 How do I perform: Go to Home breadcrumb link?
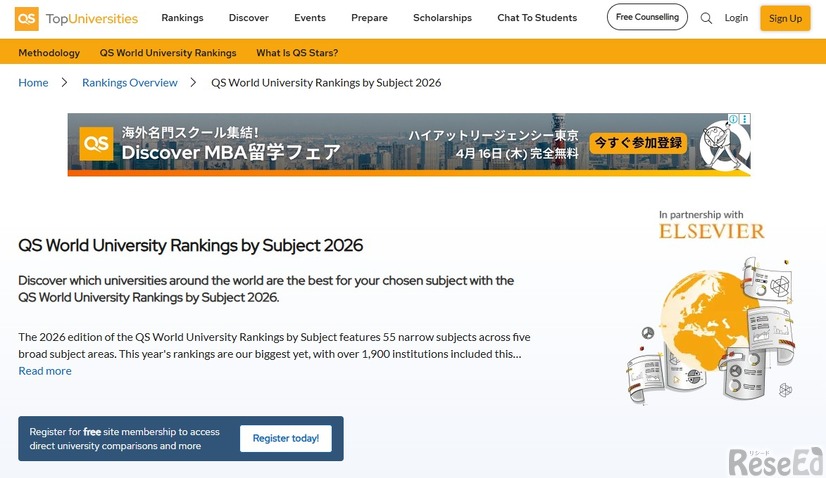(x=33, y=83)
